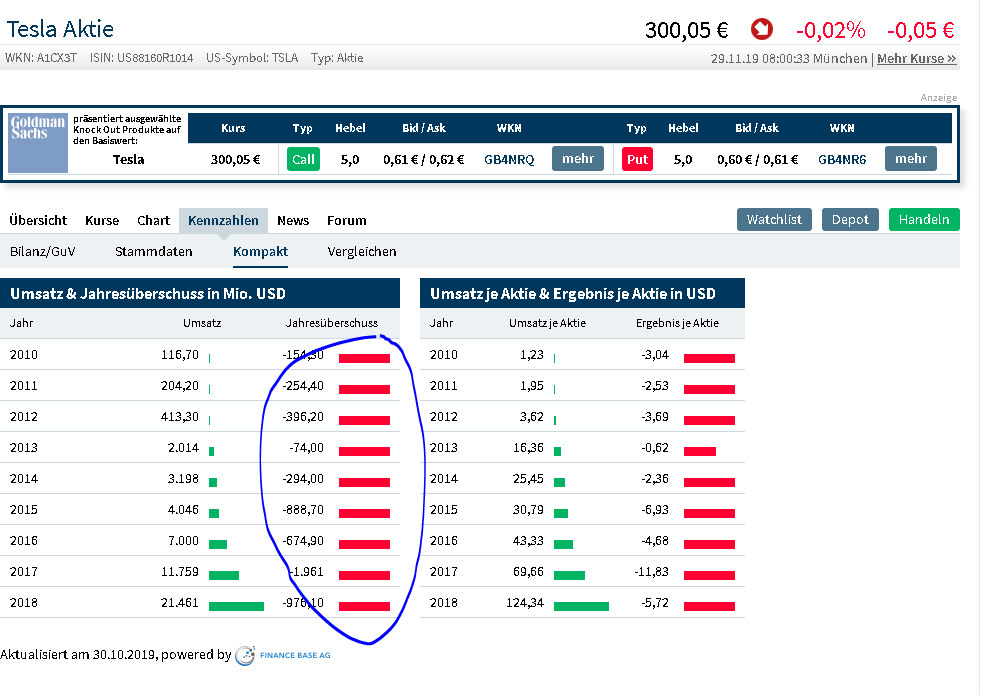The height and width of the screenshot is (695, 982).
Task: Click the red 2013 Ergebnis je Aktie bar
Action: [700, 451]
